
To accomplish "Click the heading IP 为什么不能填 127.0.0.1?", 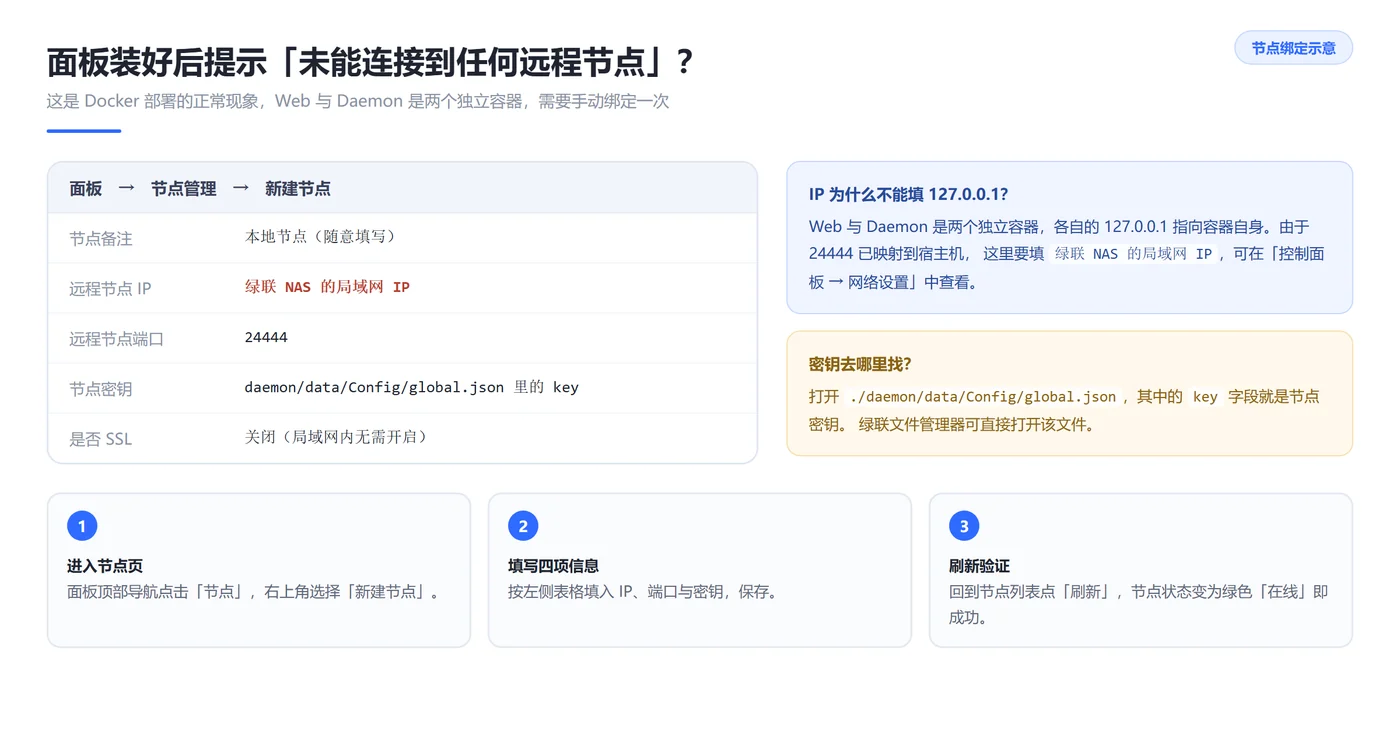I will click(908, 194).
